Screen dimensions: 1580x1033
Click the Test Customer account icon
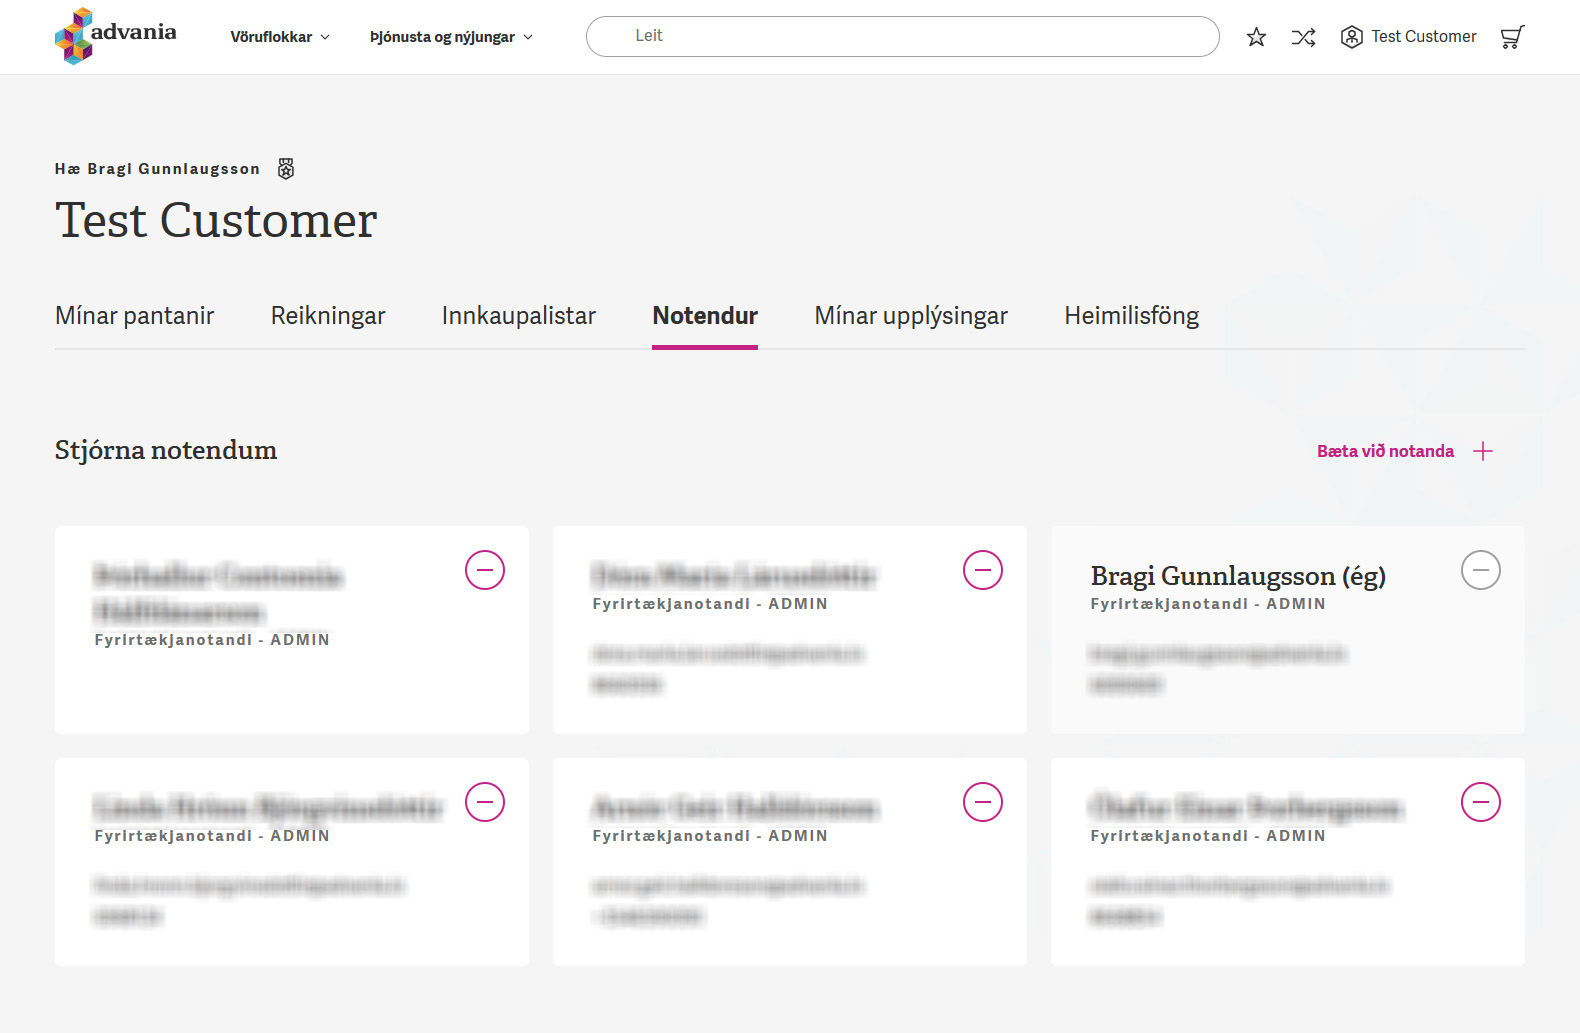(x=1351, y=37)
